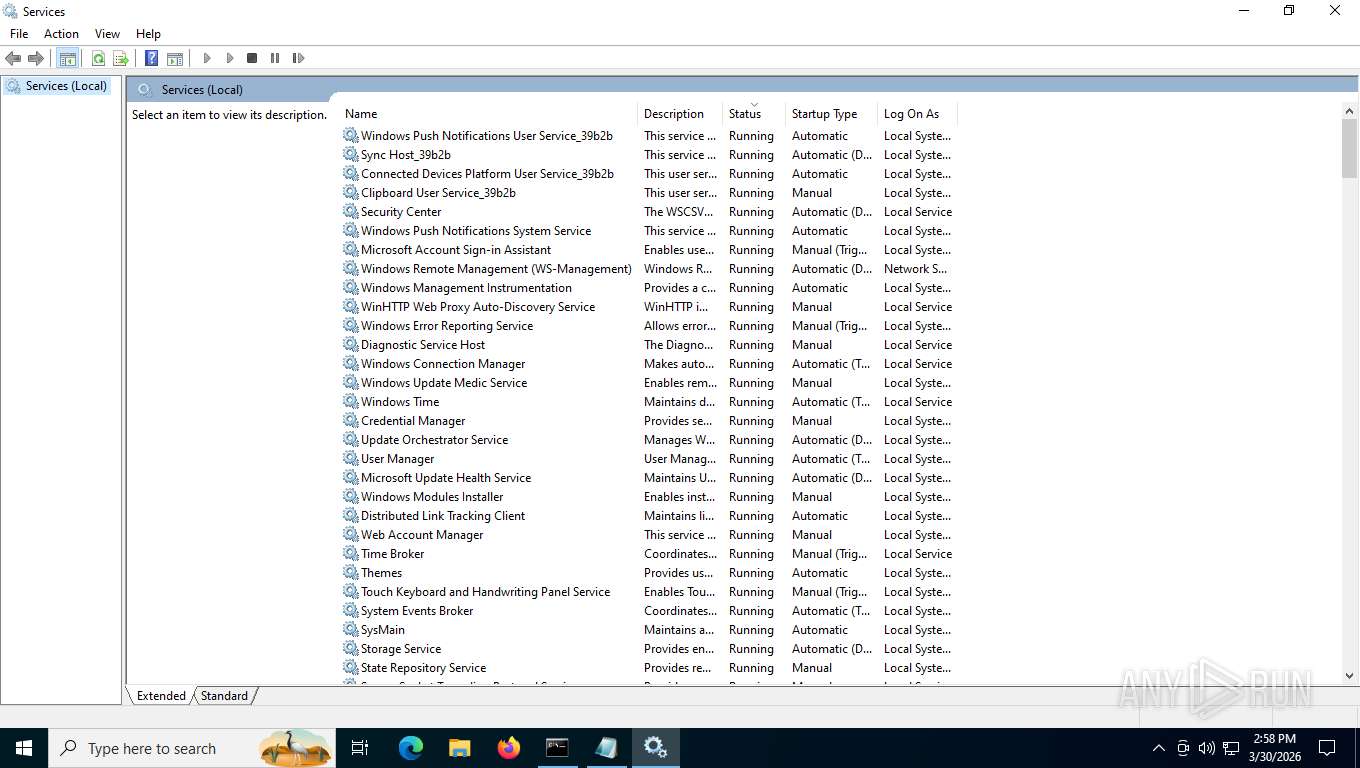The image size is (1360, 768).
Task: Open the Action menu
Action: [x=61, y=34]
